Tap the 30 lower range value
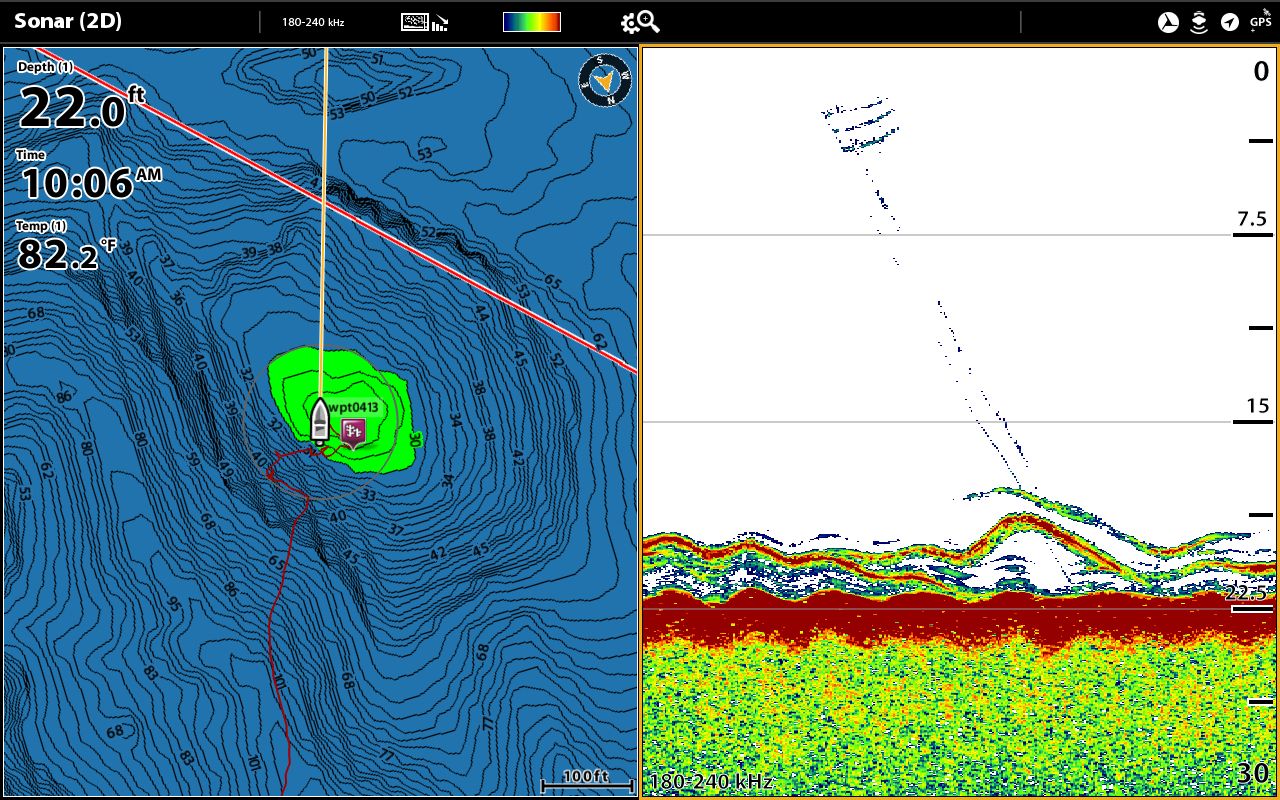Image resolution: width=1280 pixels, height=800 pixels. (x=1253, y=773)
